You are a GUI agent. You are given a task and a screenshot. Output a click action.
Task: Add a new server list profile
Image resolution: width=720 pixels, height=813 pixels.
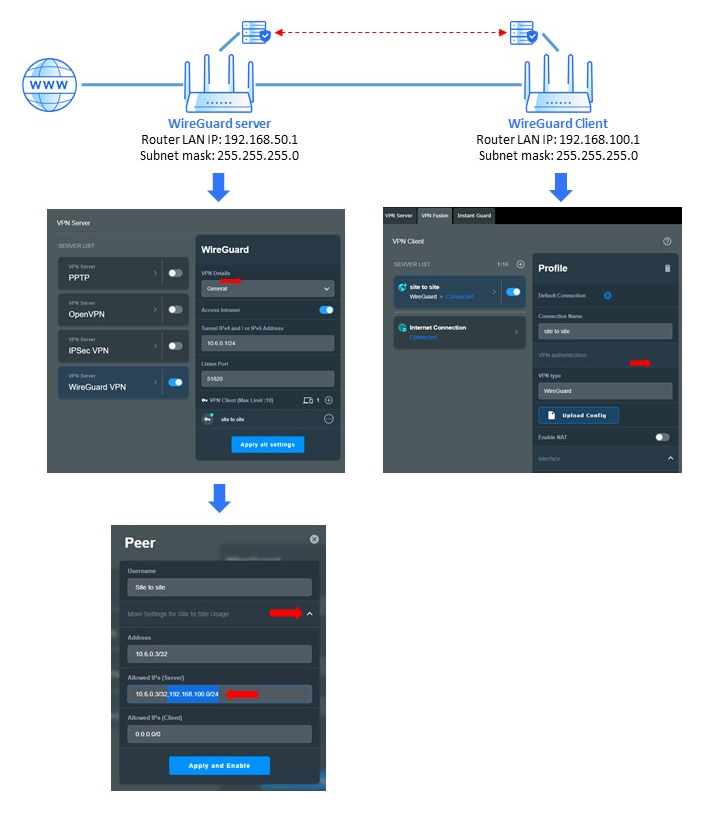pos(520,264)
